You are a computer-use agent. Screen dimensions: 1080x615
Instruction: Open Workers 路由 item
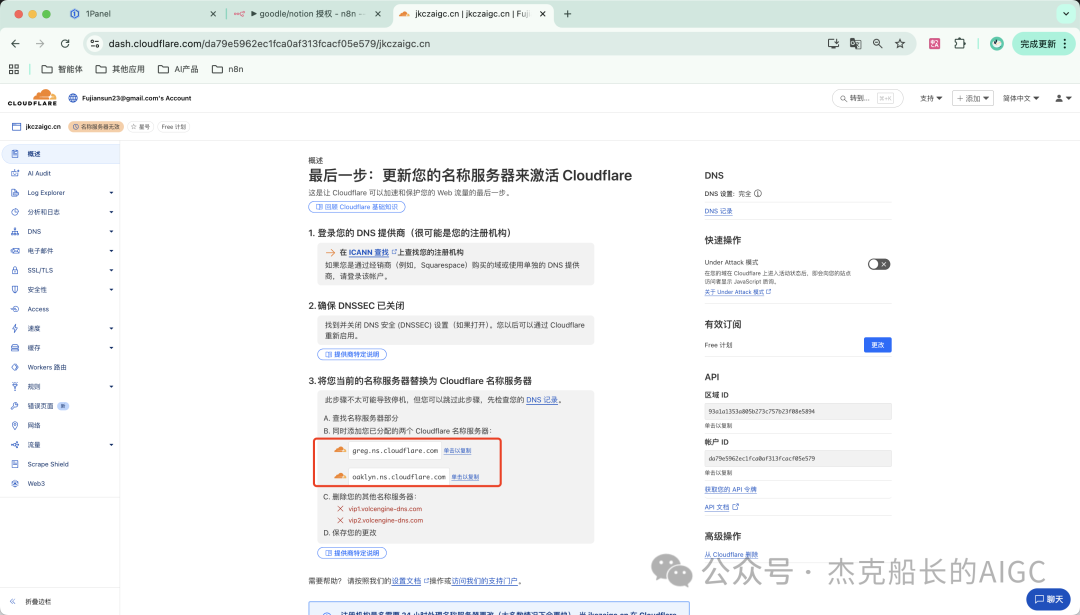click(47, 367)
